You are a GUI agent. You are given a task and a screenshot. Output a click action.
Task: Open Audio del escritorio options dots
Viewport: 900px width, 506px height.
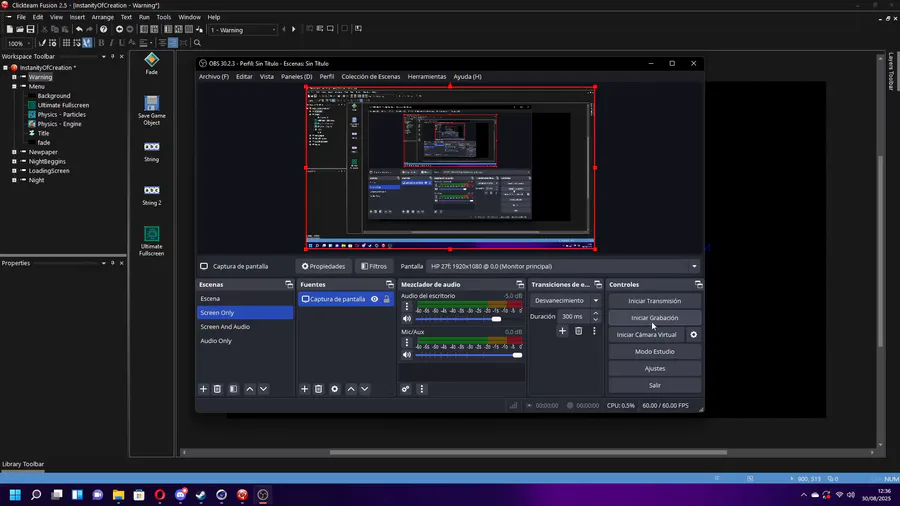407,307
